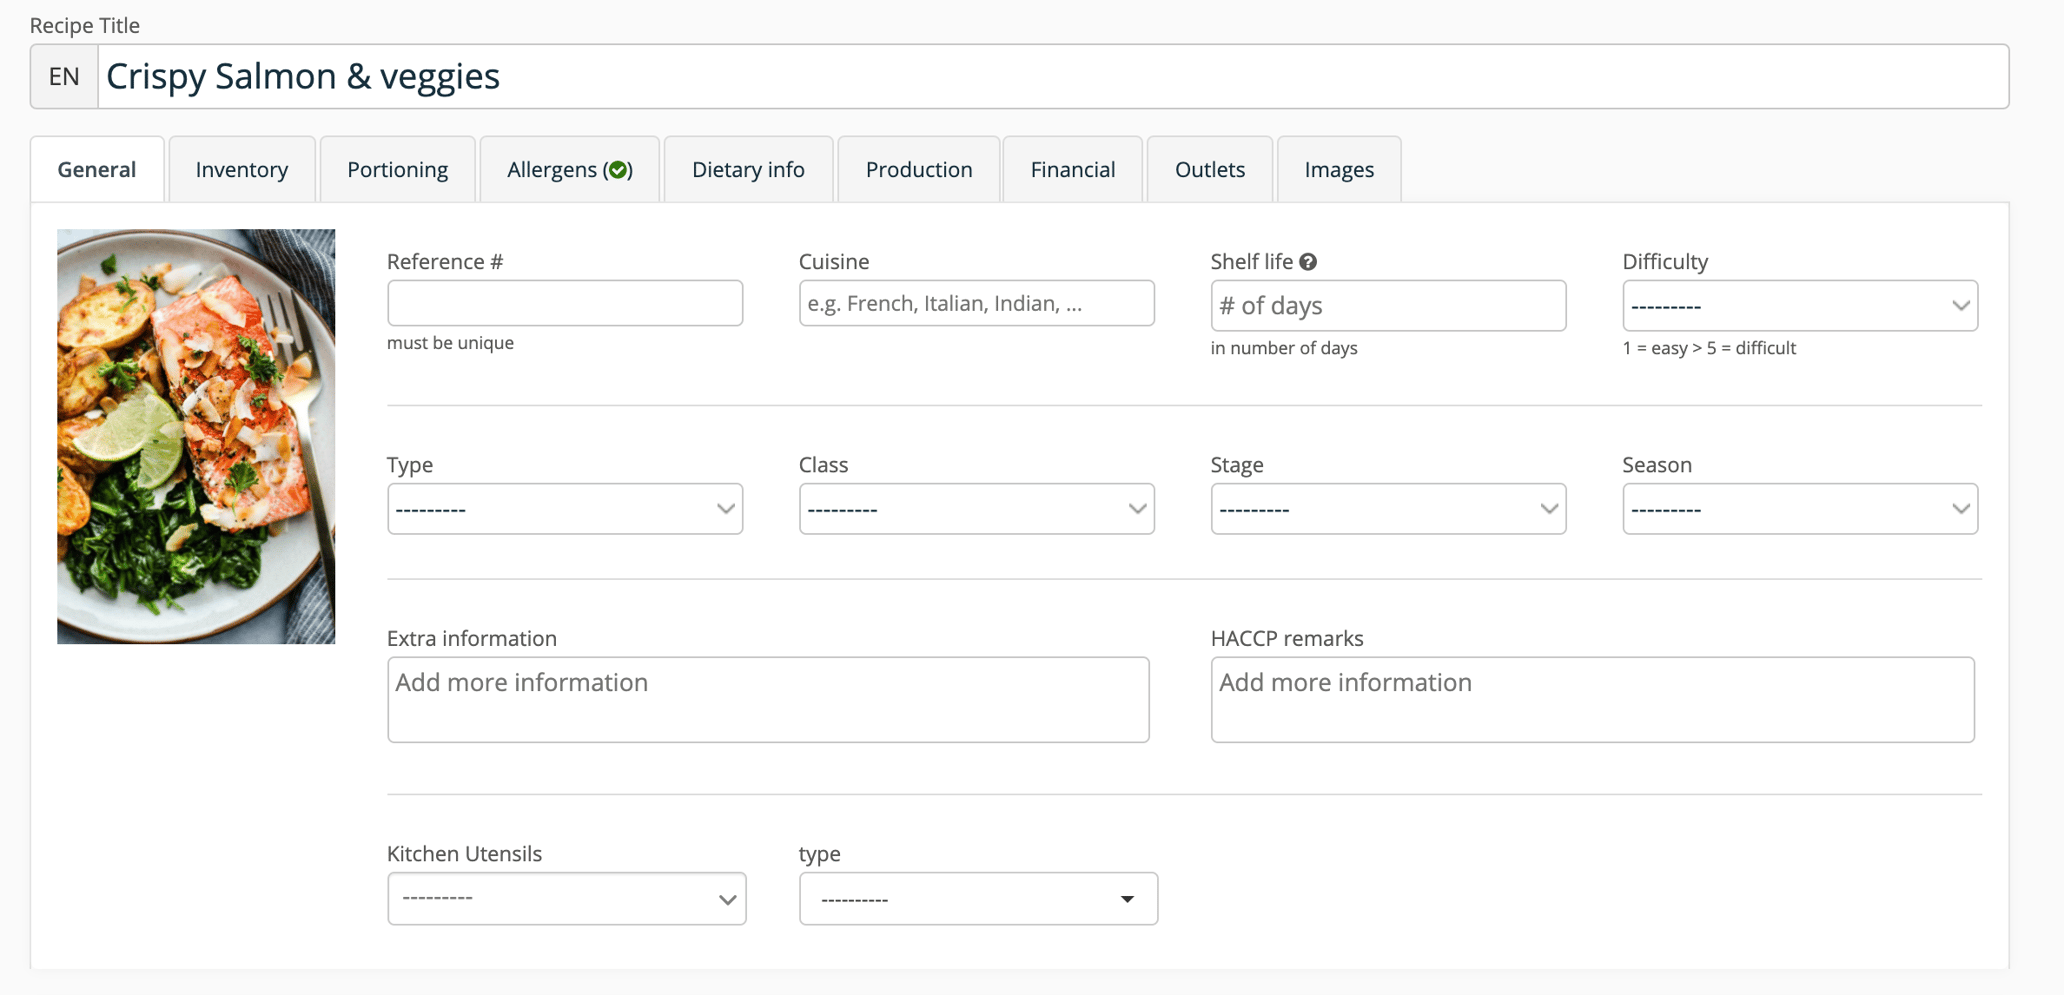Switch to the Outlets tab

pos(1209,170)
